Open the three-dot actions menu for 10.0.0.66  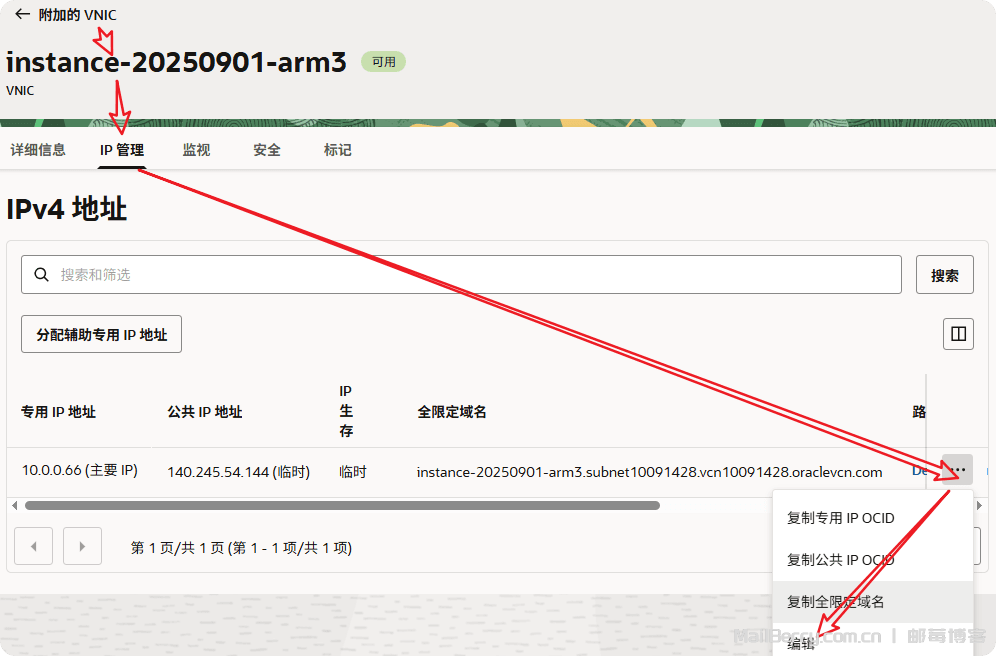coord(957,470)
